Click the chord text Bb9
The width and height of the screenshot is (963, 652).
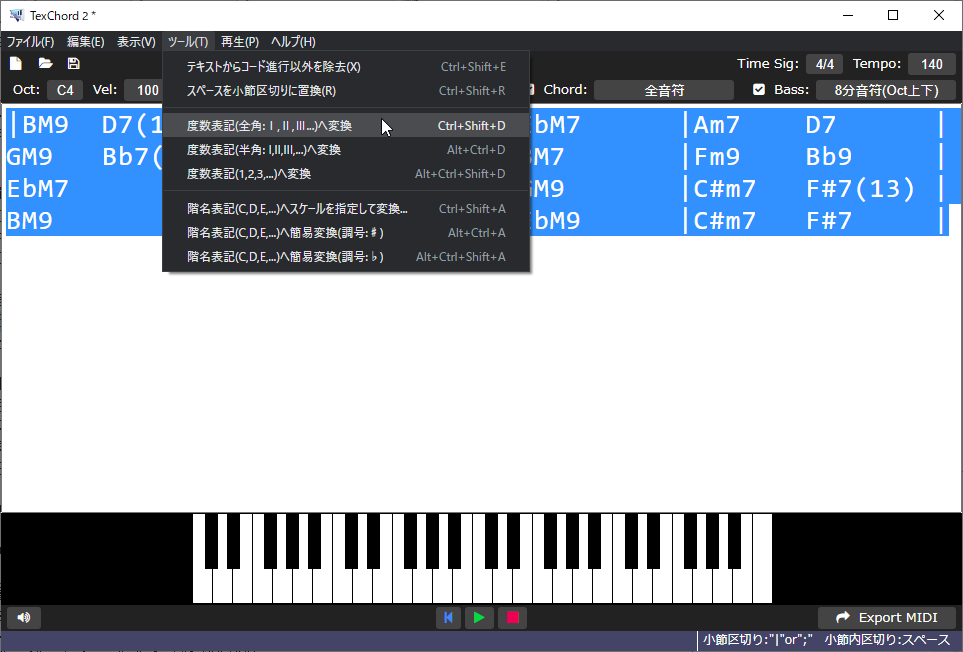tap(828, 157)
